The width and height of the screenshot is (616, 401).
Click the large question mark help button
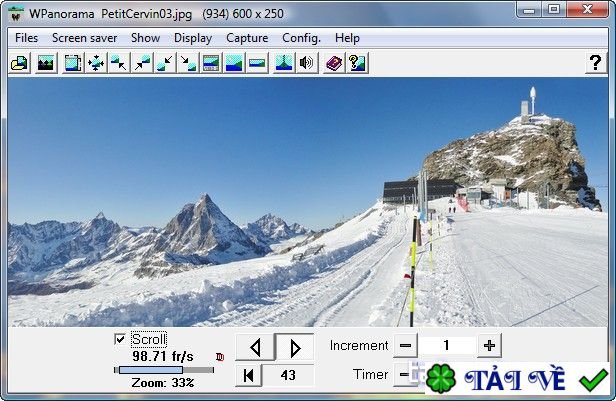point(596,62)
